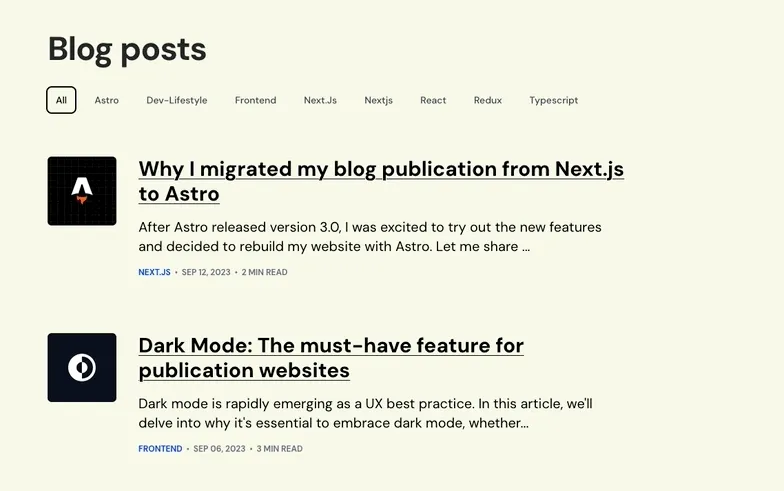Filter posts by React
Image resolution: width=784 pixels, height=491 pixels.
pyautogui.click(x=433, y=100)
